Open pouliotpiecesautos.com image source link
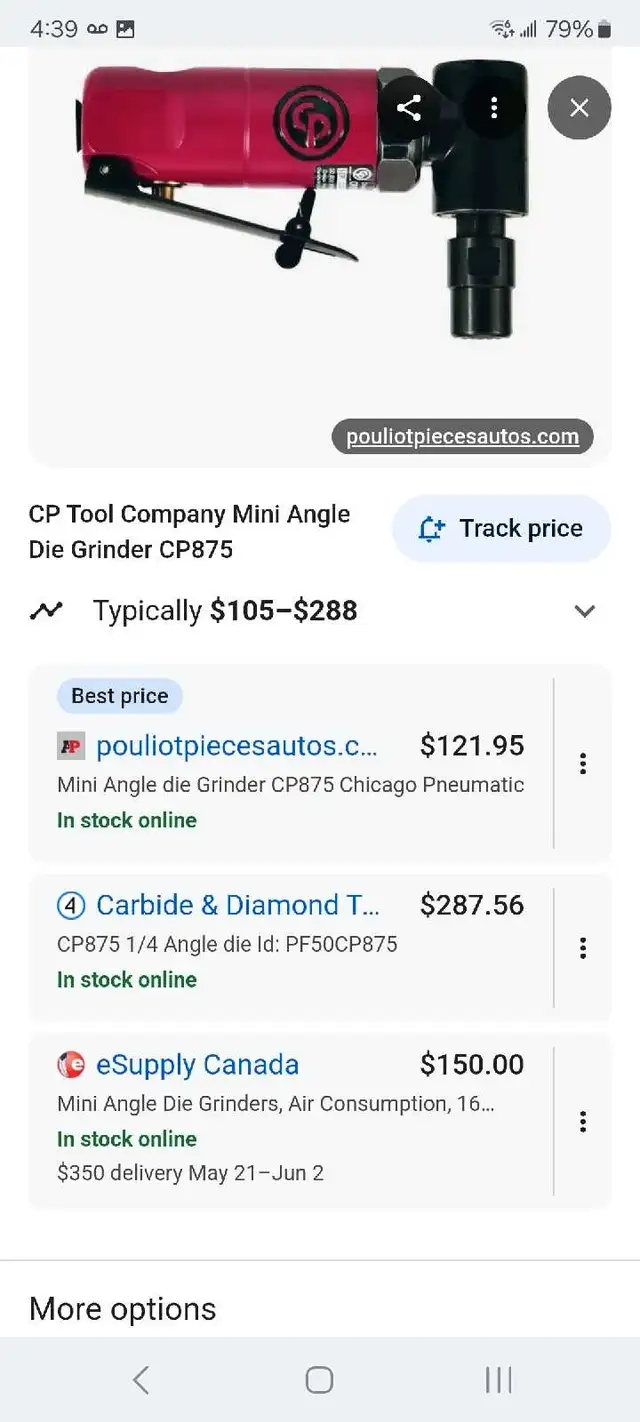640x1422 pixels. coord(462,436)
